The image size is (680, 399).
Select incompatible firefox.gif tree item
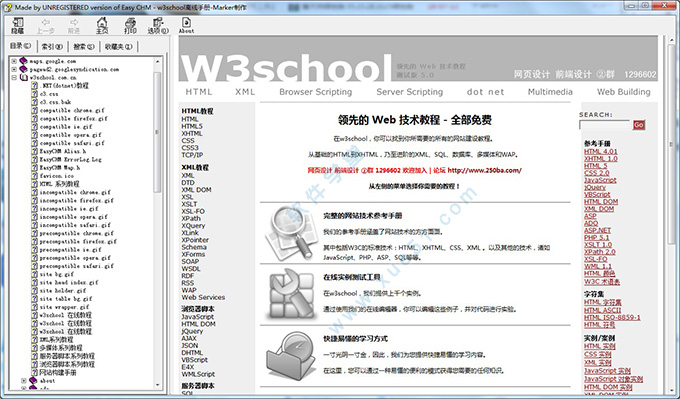pyautogui.click(x=76, y=200)
